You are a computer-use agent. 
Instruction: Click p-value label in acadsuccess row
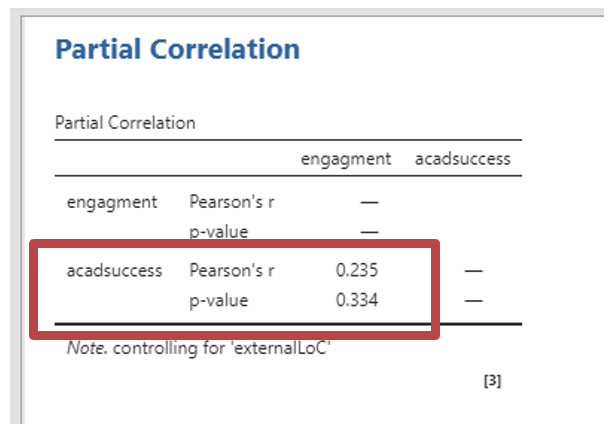(x=218, y=299)
